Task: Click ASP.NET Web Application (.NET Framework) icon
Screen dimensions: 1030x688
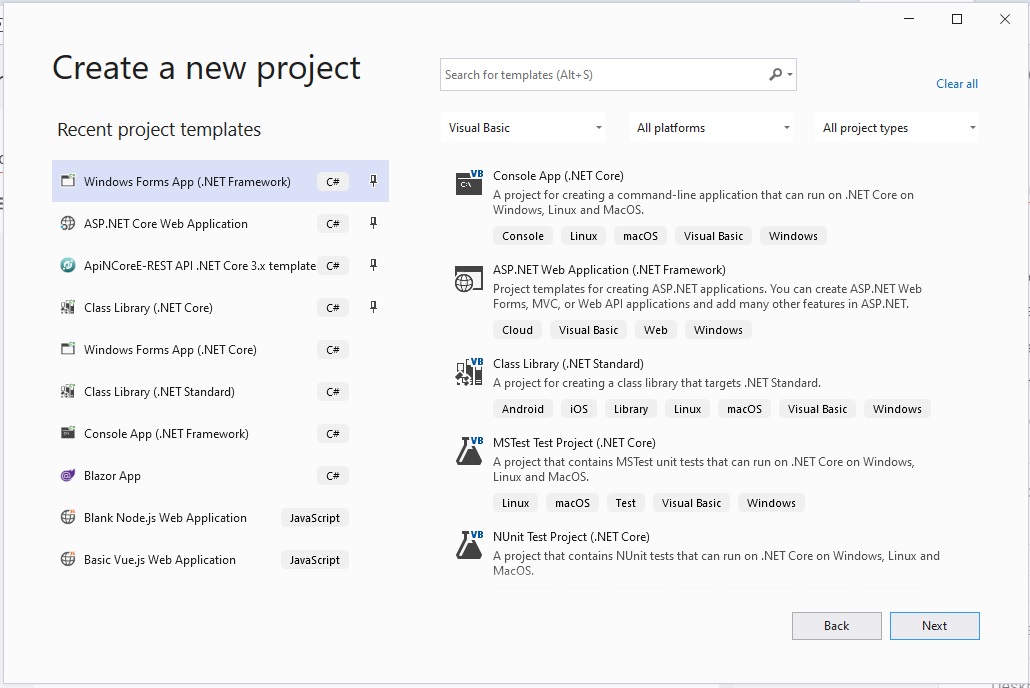Action: click(468, 279)
